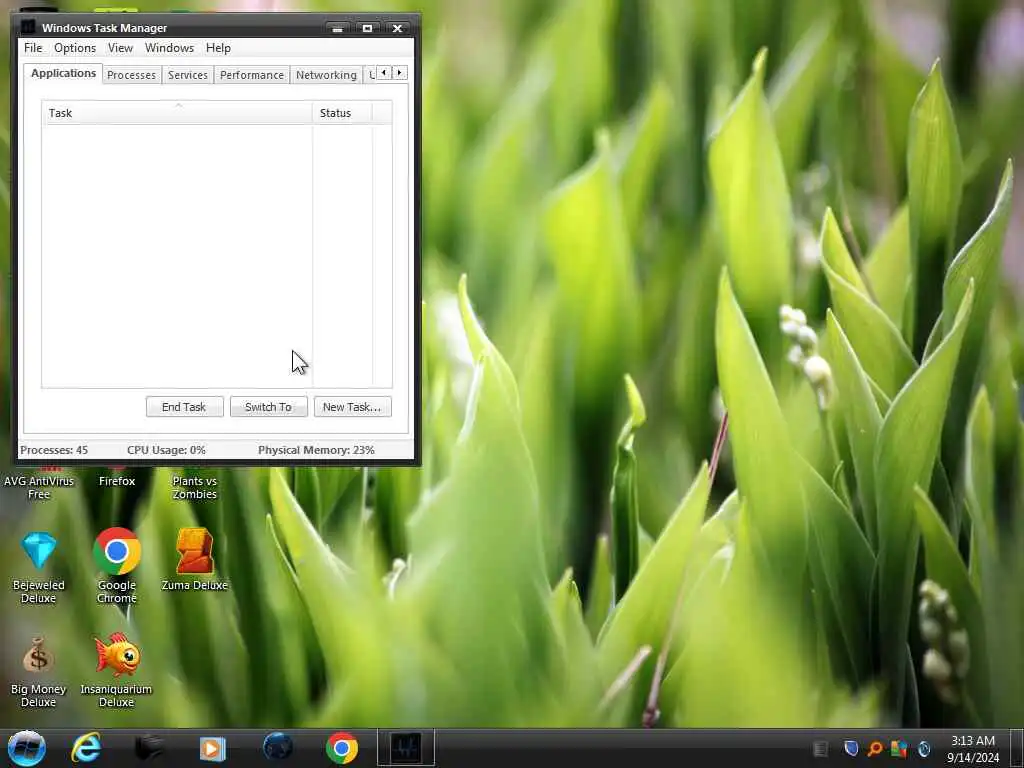This screenshot has height=768, width=1024.
Task: Switch to the Services tab
Action: pos(187,75)
